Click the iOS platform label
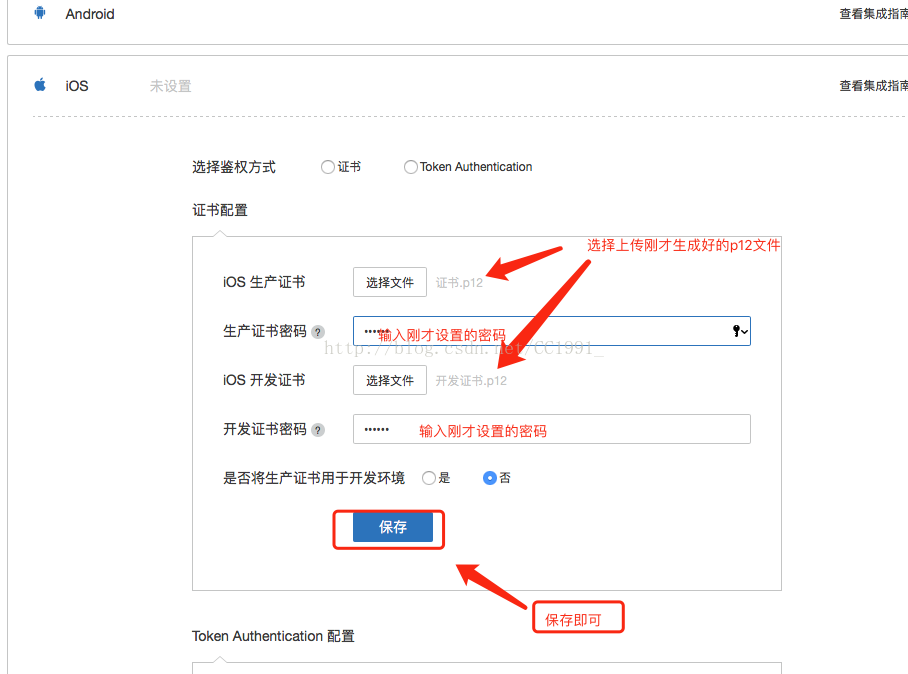Screen dimensions: 908x674 tap(76, 86)
